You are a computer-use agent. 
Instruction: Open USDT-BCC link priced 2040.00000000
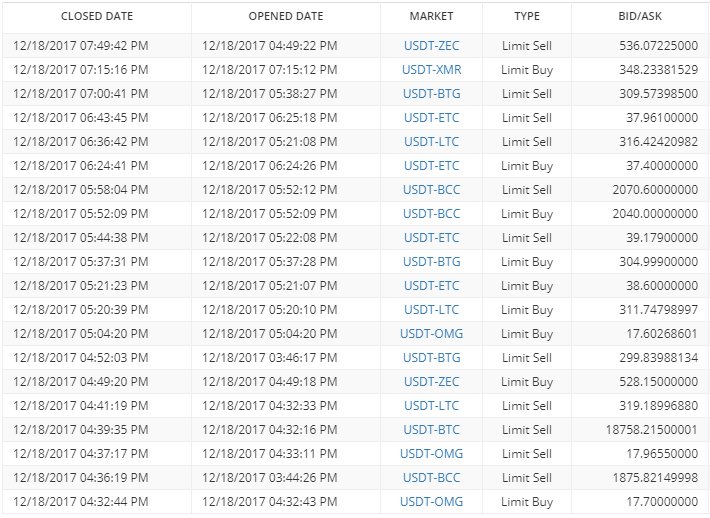[432, 214]
